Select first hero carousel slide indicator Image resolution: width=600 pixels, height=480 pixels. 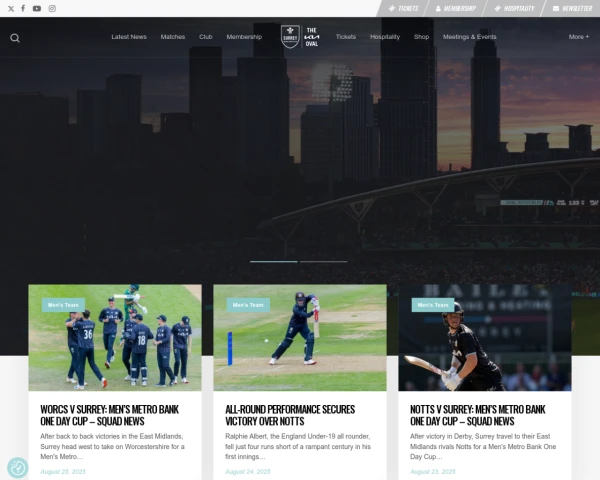click(274, 261)
